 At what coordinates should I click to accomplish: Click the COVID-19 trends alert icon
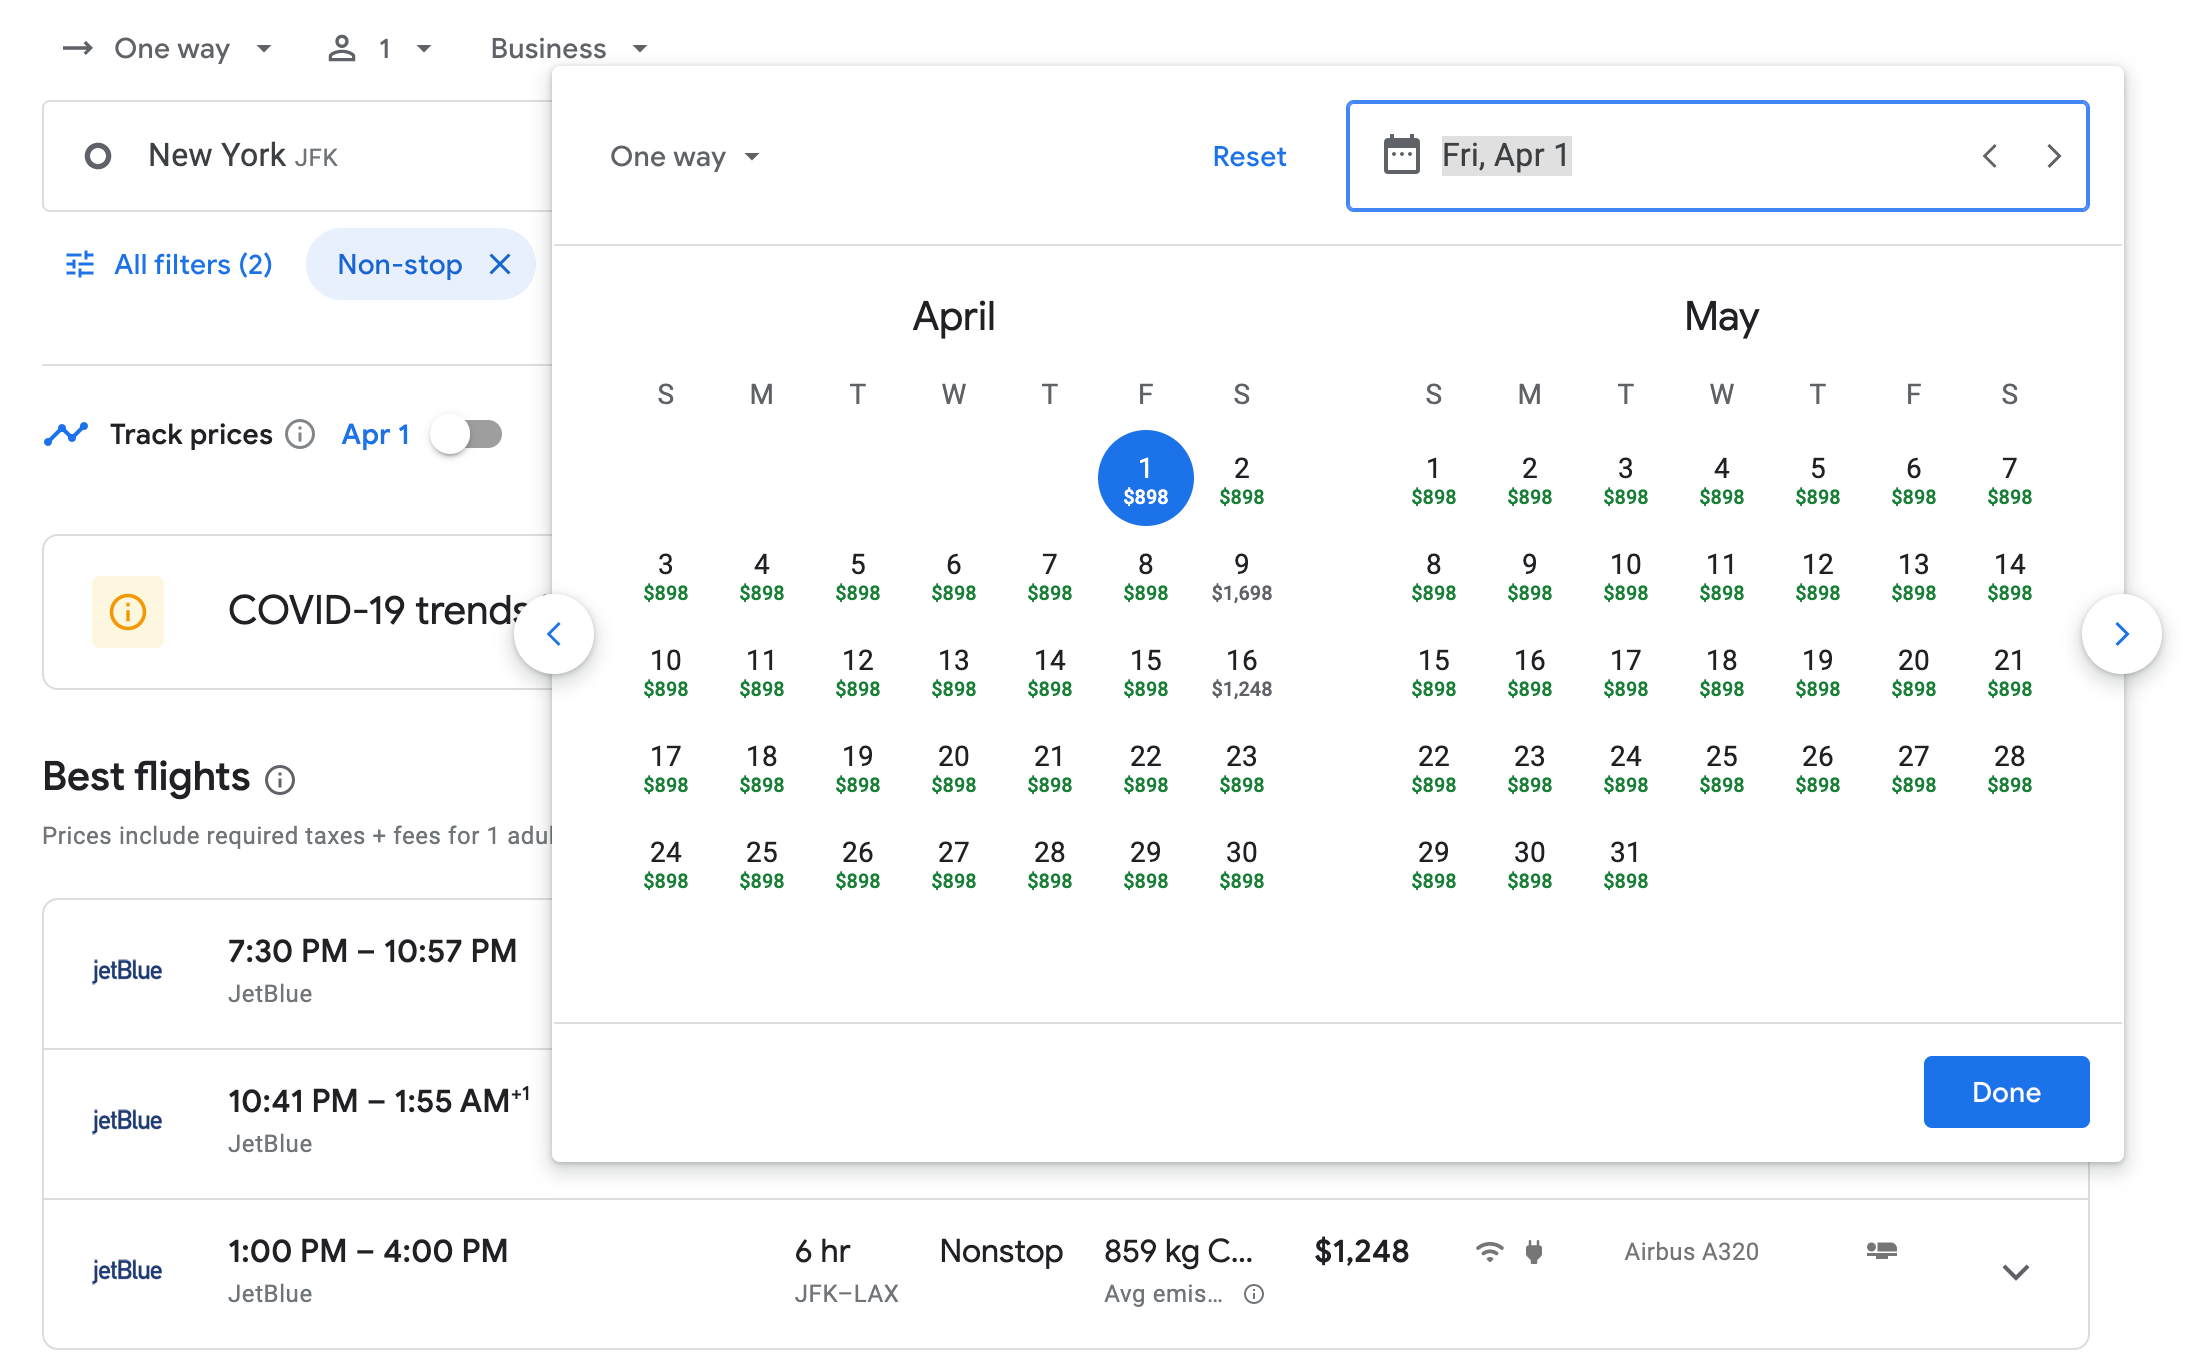(128, 612)
